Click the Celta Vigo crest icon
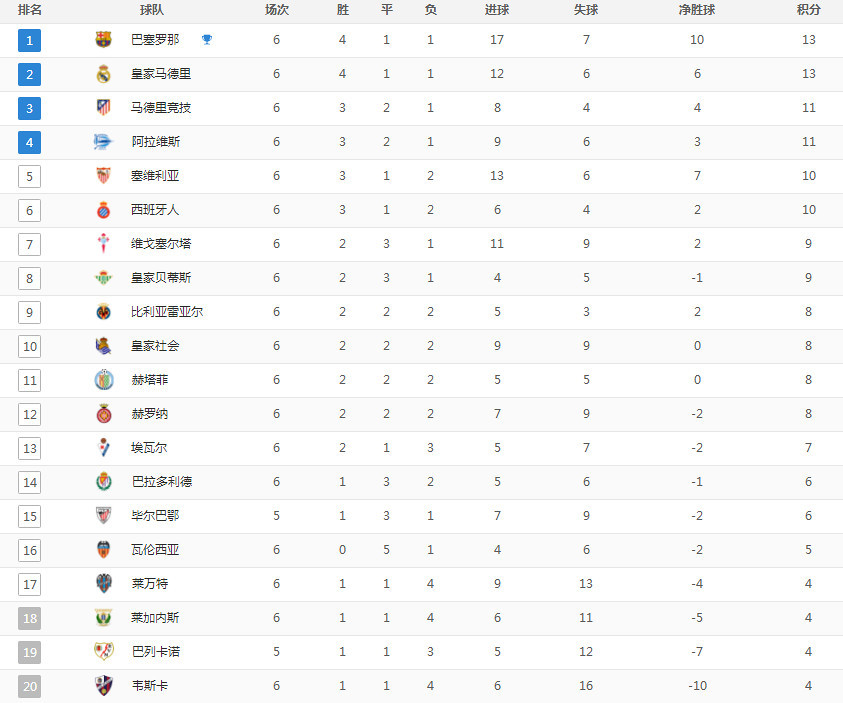This screenshot has width=843, height=703. 103,243
